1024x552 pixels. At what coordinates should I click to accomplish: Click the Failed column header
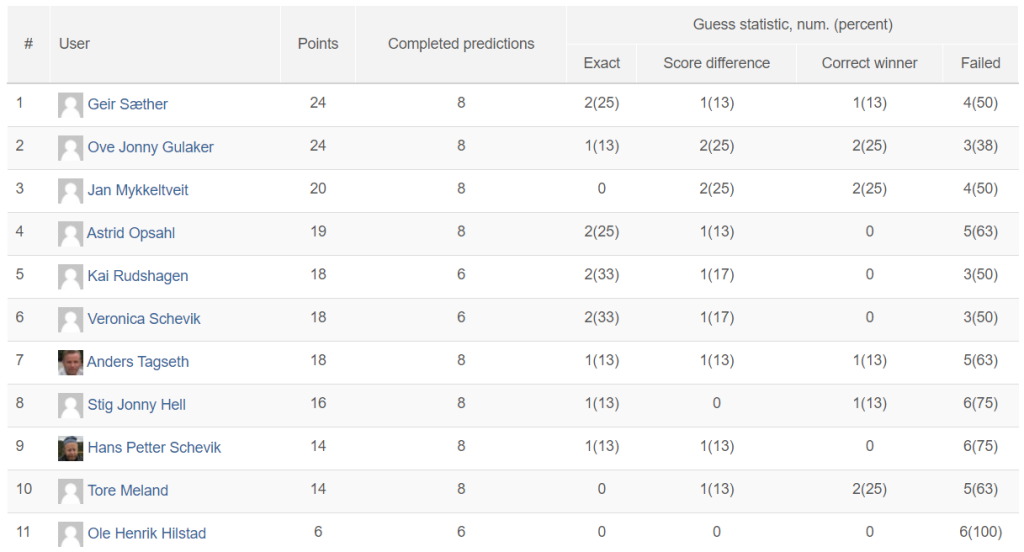[980, 63]
